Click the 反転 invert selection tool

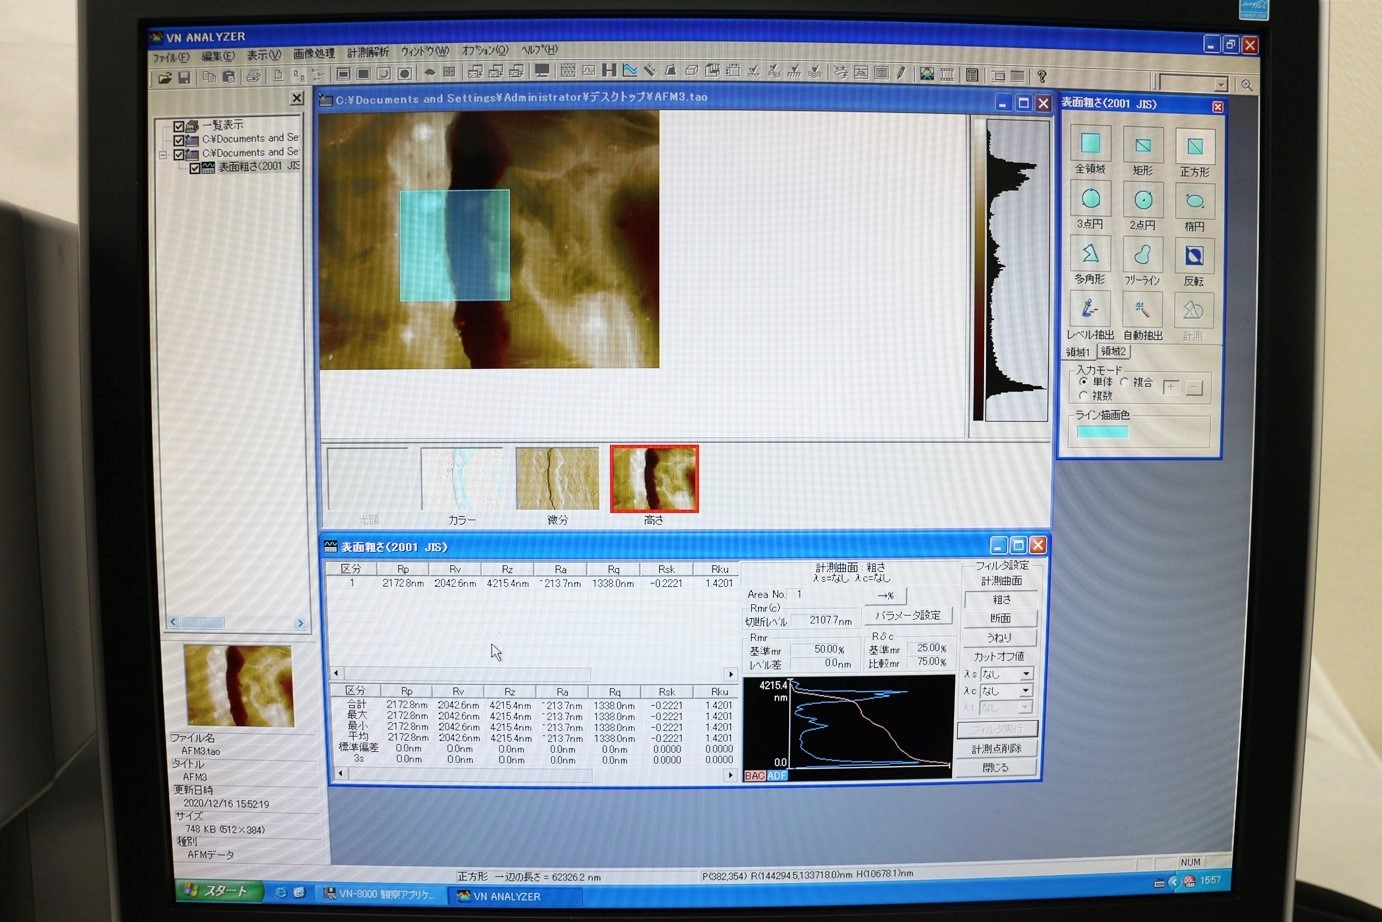pos(1194,256)
